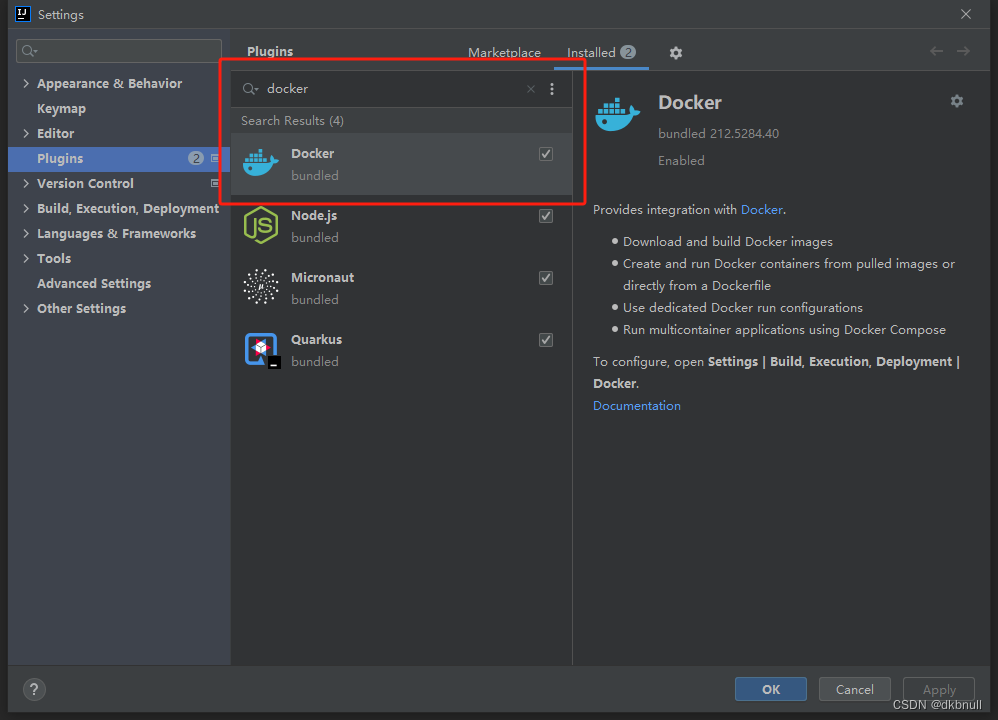
Task: Click the Enabled status text
Action: [x=681, y=160]
